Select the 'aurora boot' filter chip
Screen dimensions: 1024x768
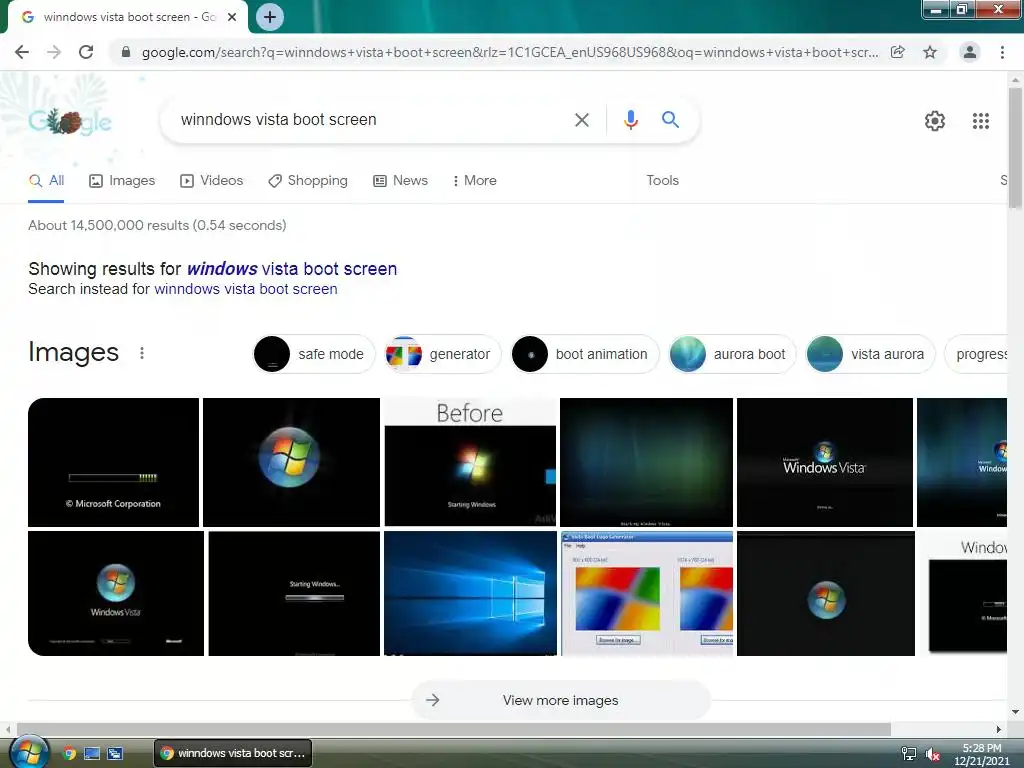click(732, 354)
